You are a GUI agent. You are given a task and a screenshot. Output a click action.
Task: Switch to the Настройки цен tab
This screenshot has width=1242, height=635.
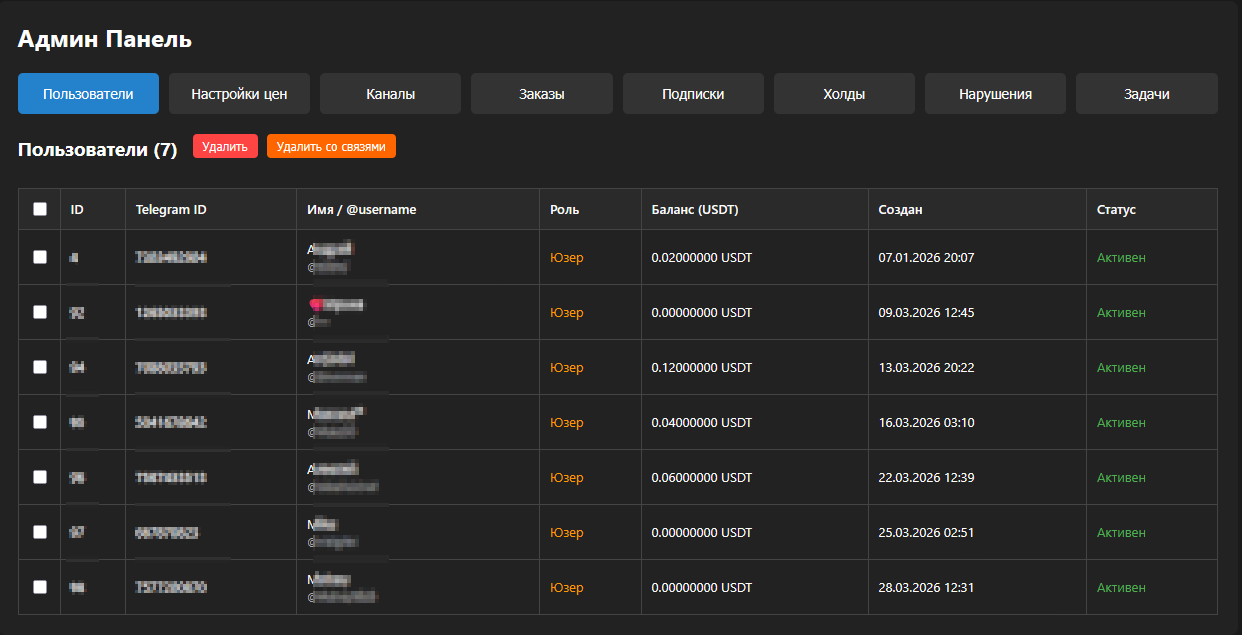tap(239, 94)
